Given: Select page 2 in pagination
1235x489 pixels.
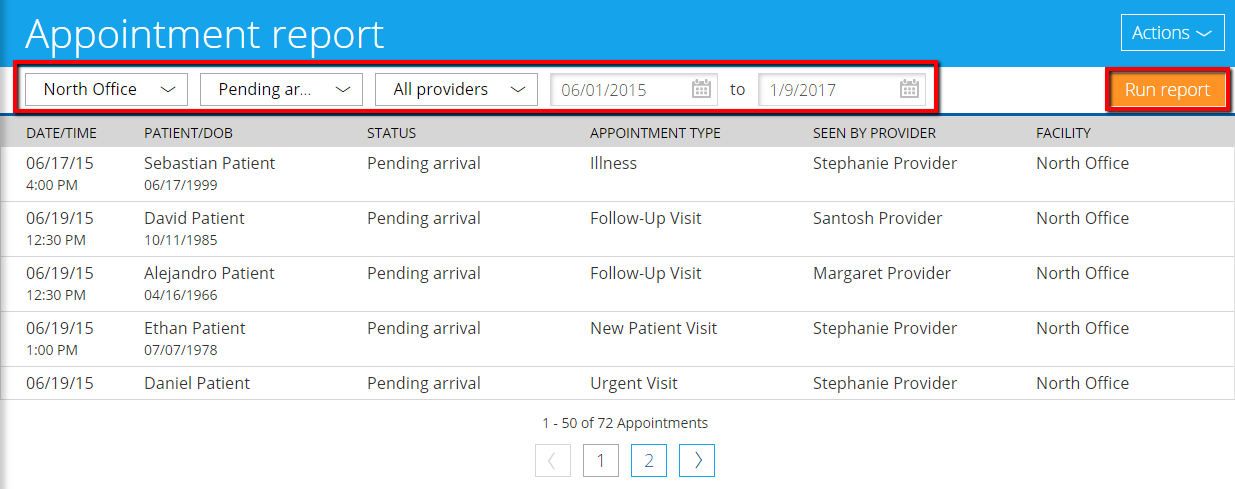Looking at the screenshot, I should click(x=649, y=460).
